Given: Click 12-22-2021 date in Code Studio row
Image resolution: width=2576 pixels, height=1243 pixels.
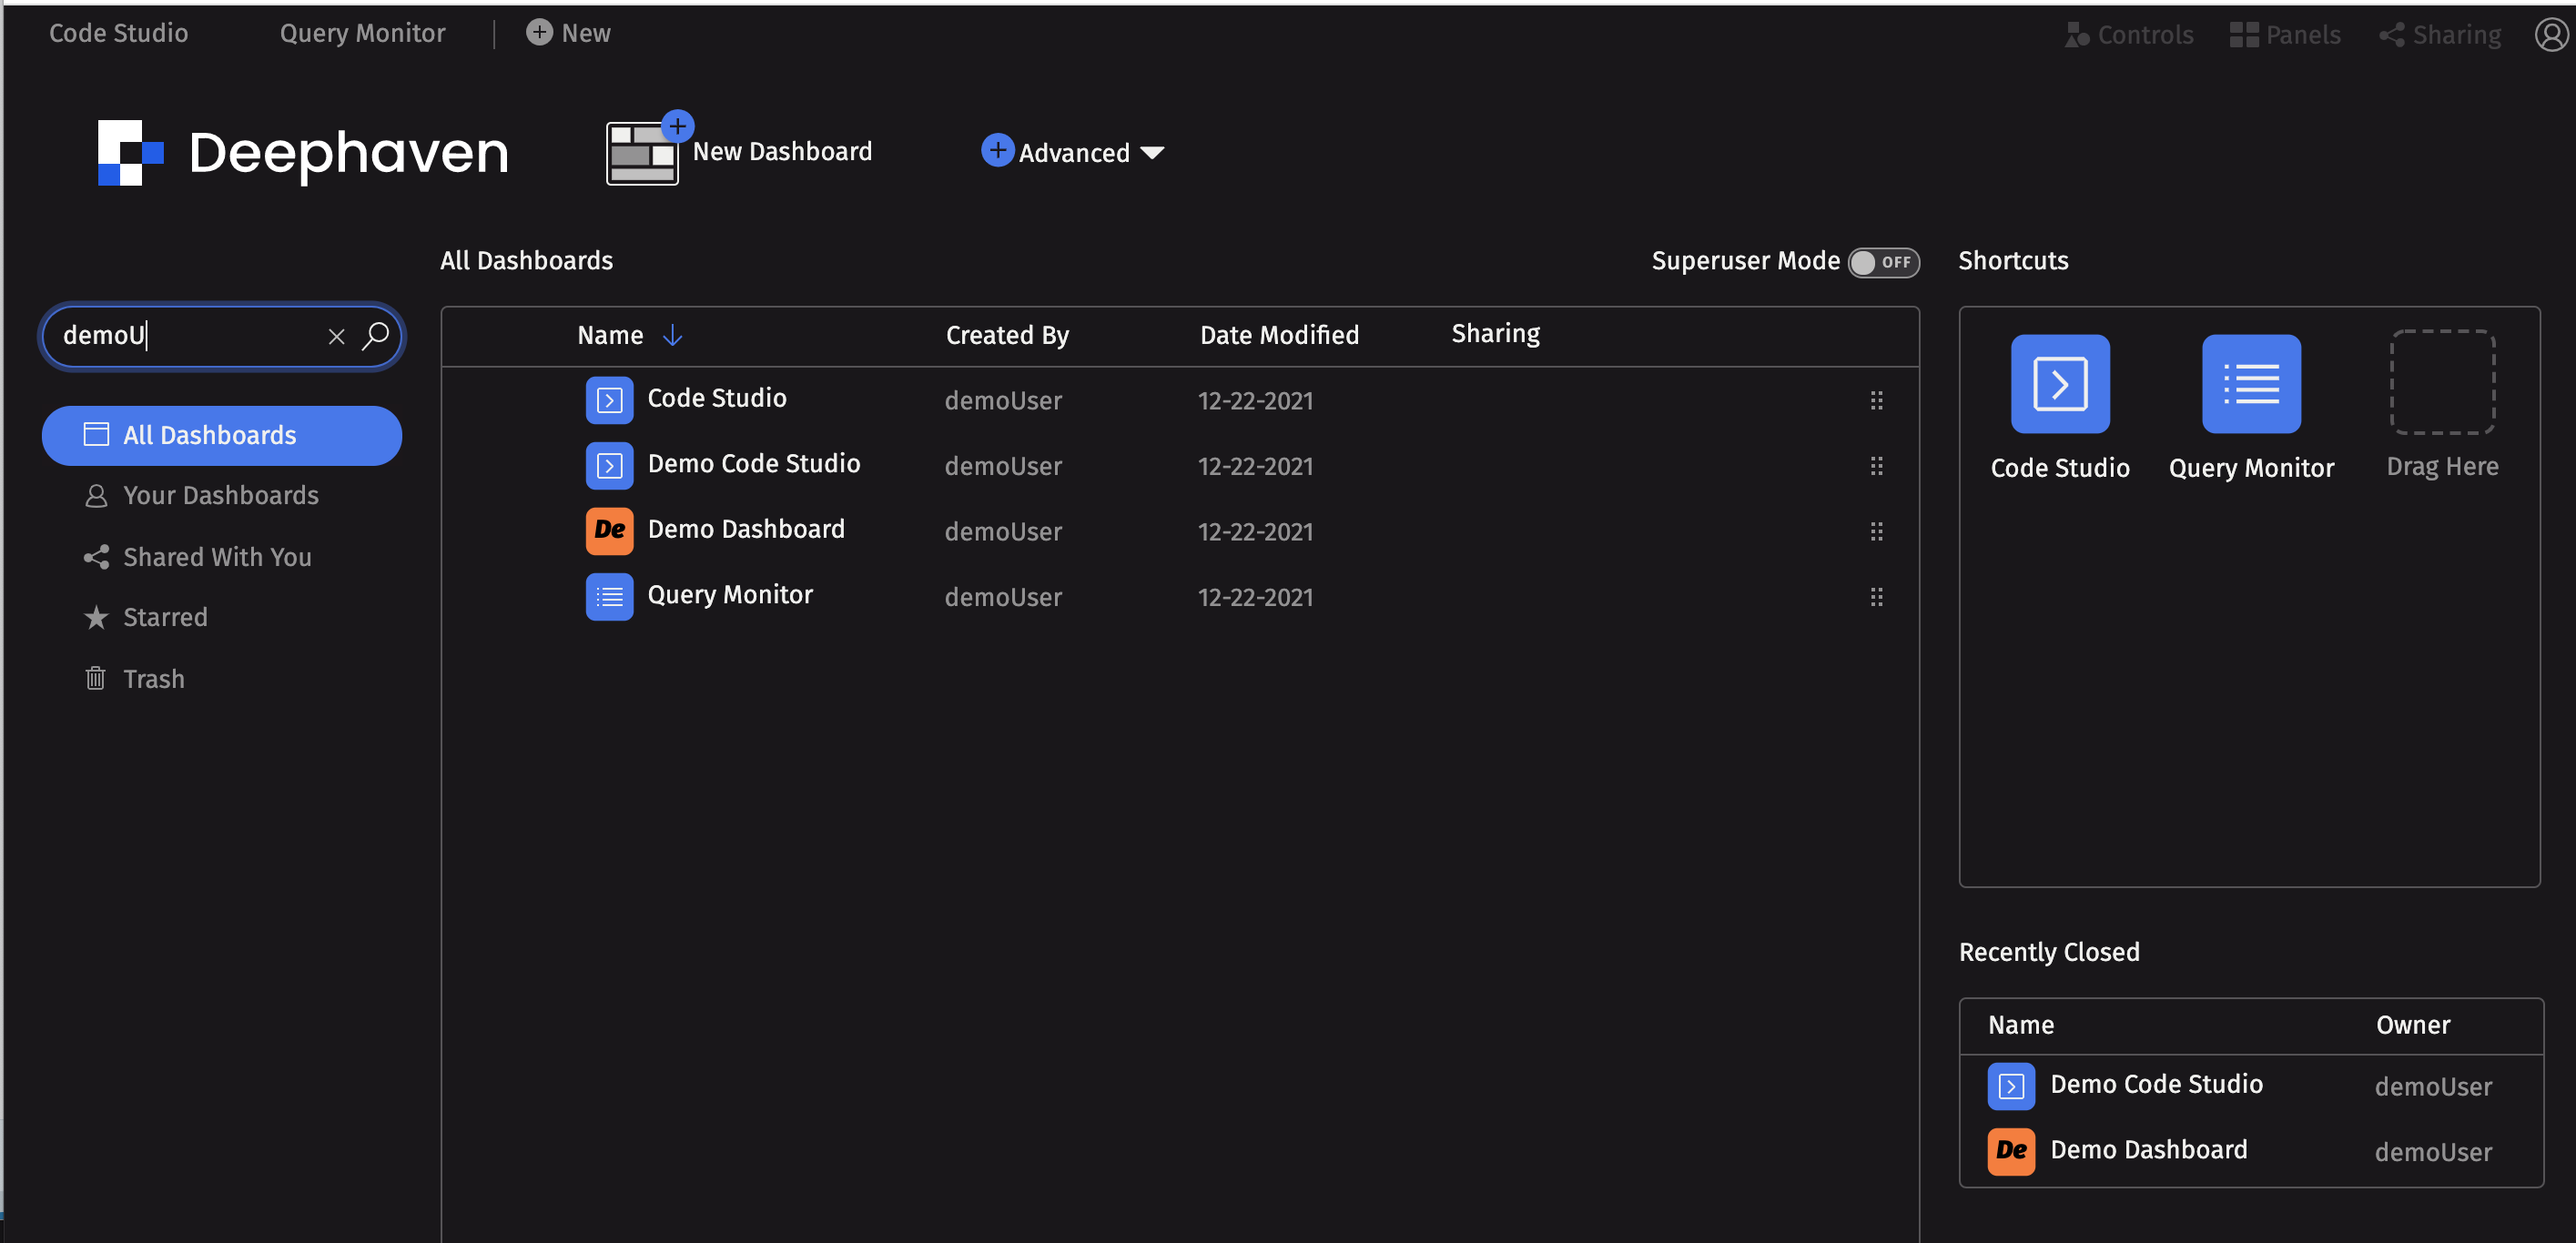Looking at the screenshot, I should 1255,401.
